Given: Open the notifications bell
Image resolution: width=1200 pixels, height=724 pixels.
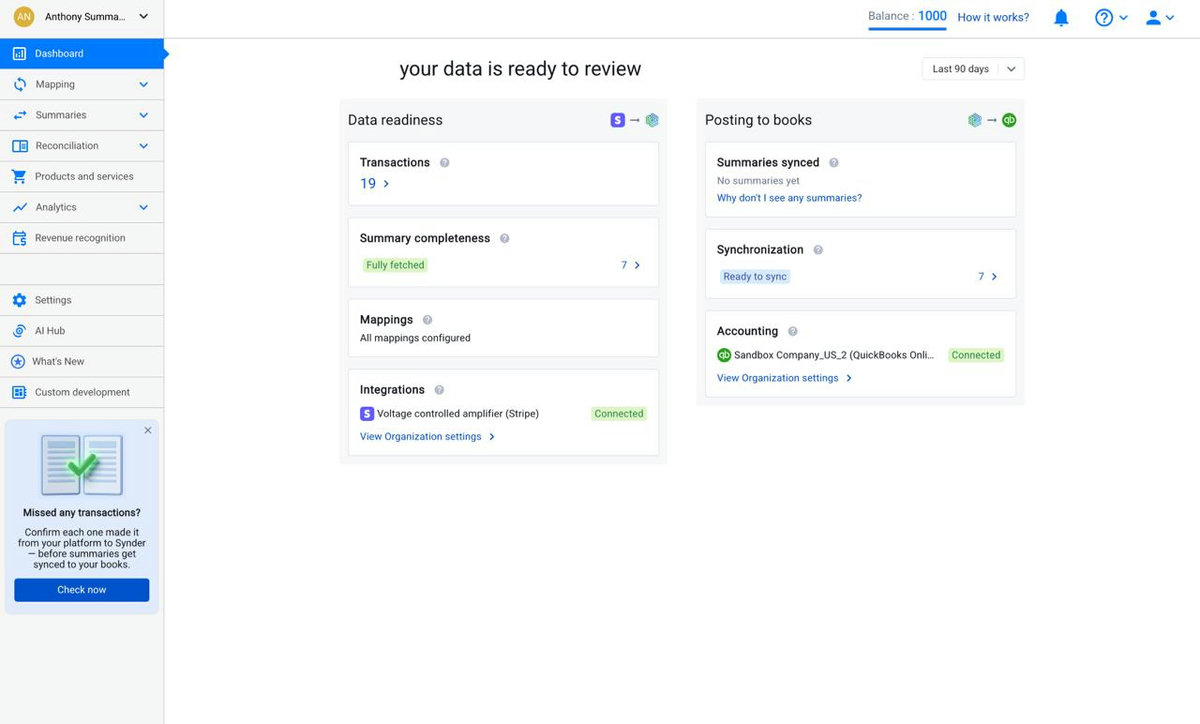Looking at the screenshot, I should (x=1062, y=18).
